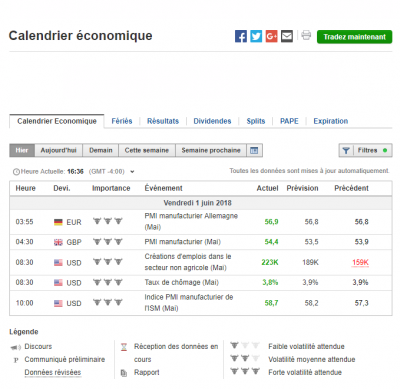Viewport: 400px width, 389px height.
Task: Click the 56,9 actual value
Action: pos(271,222)
